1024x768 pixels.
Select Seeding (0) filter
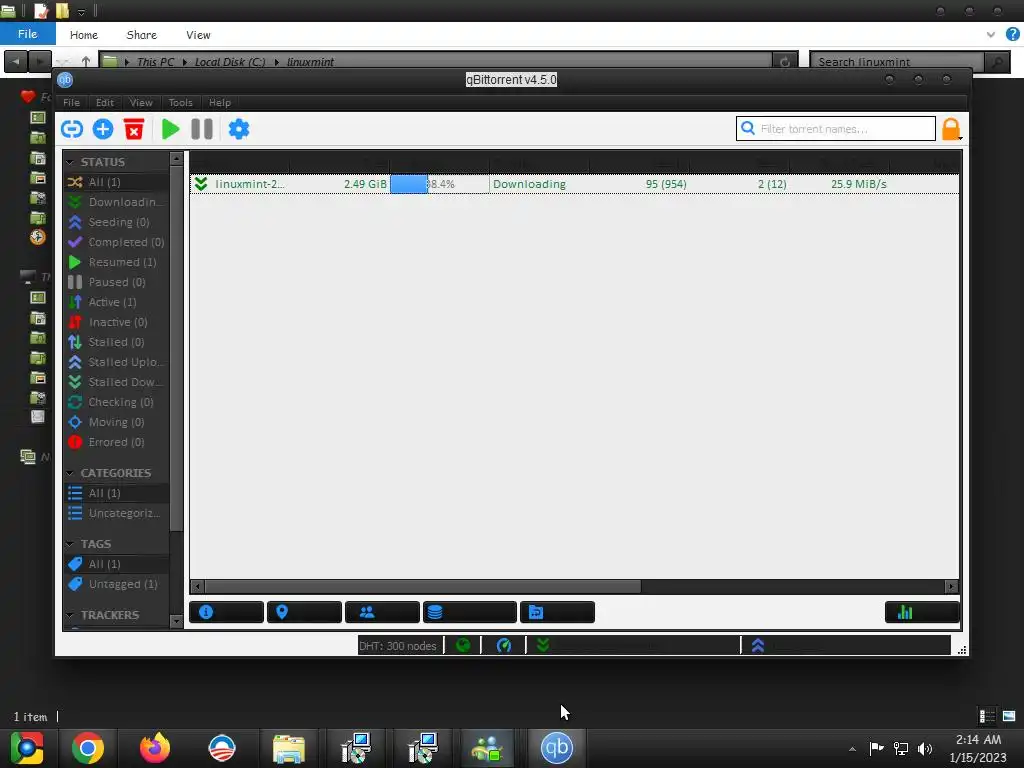tap(116, 222)
